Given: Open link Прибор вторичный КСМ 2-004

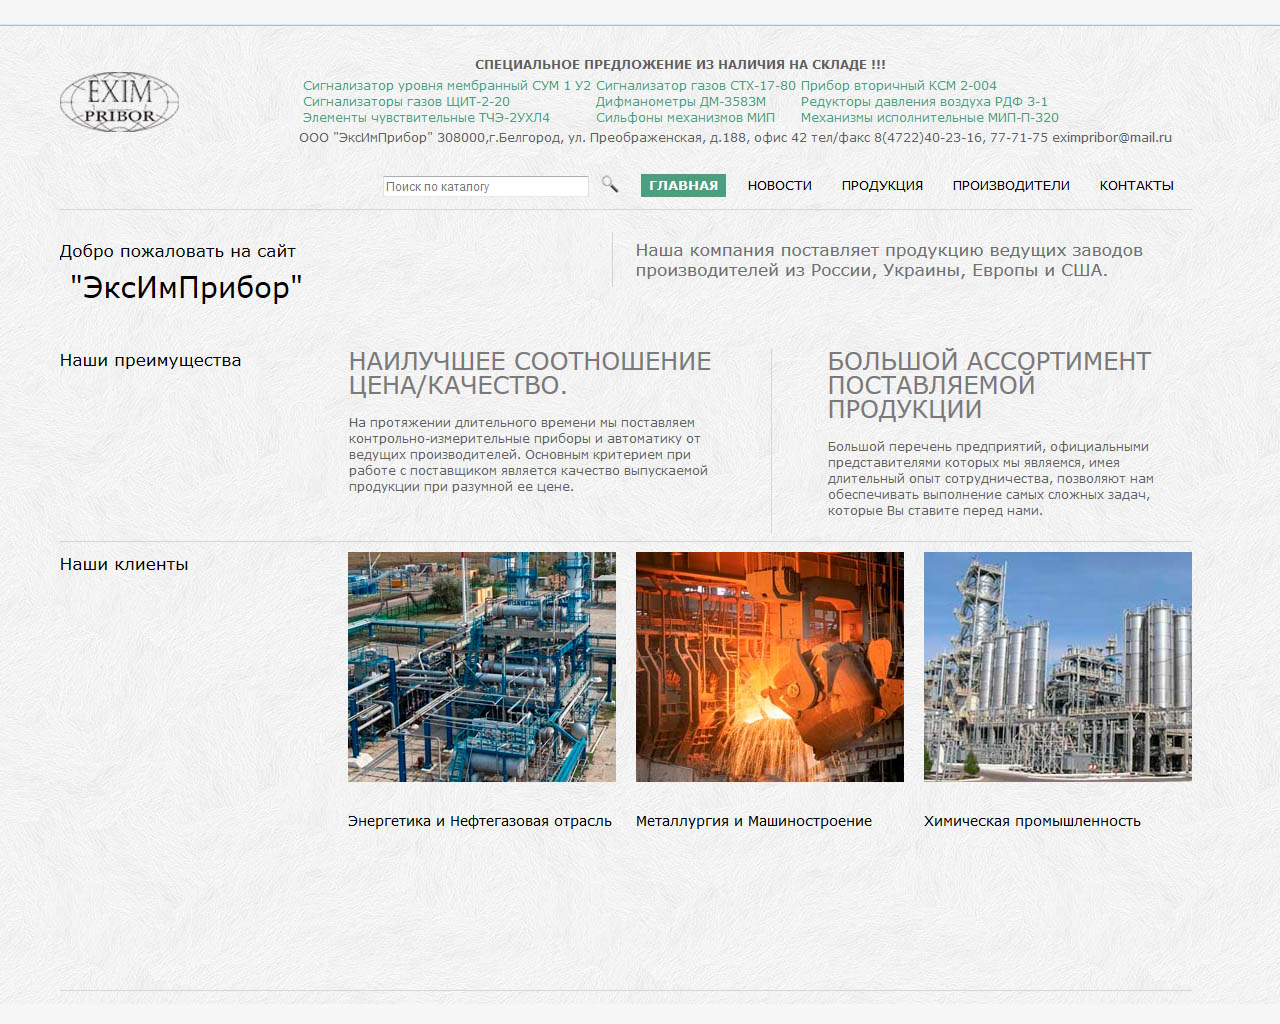Looking at the screenshot, I should click(x=898, y=86).
